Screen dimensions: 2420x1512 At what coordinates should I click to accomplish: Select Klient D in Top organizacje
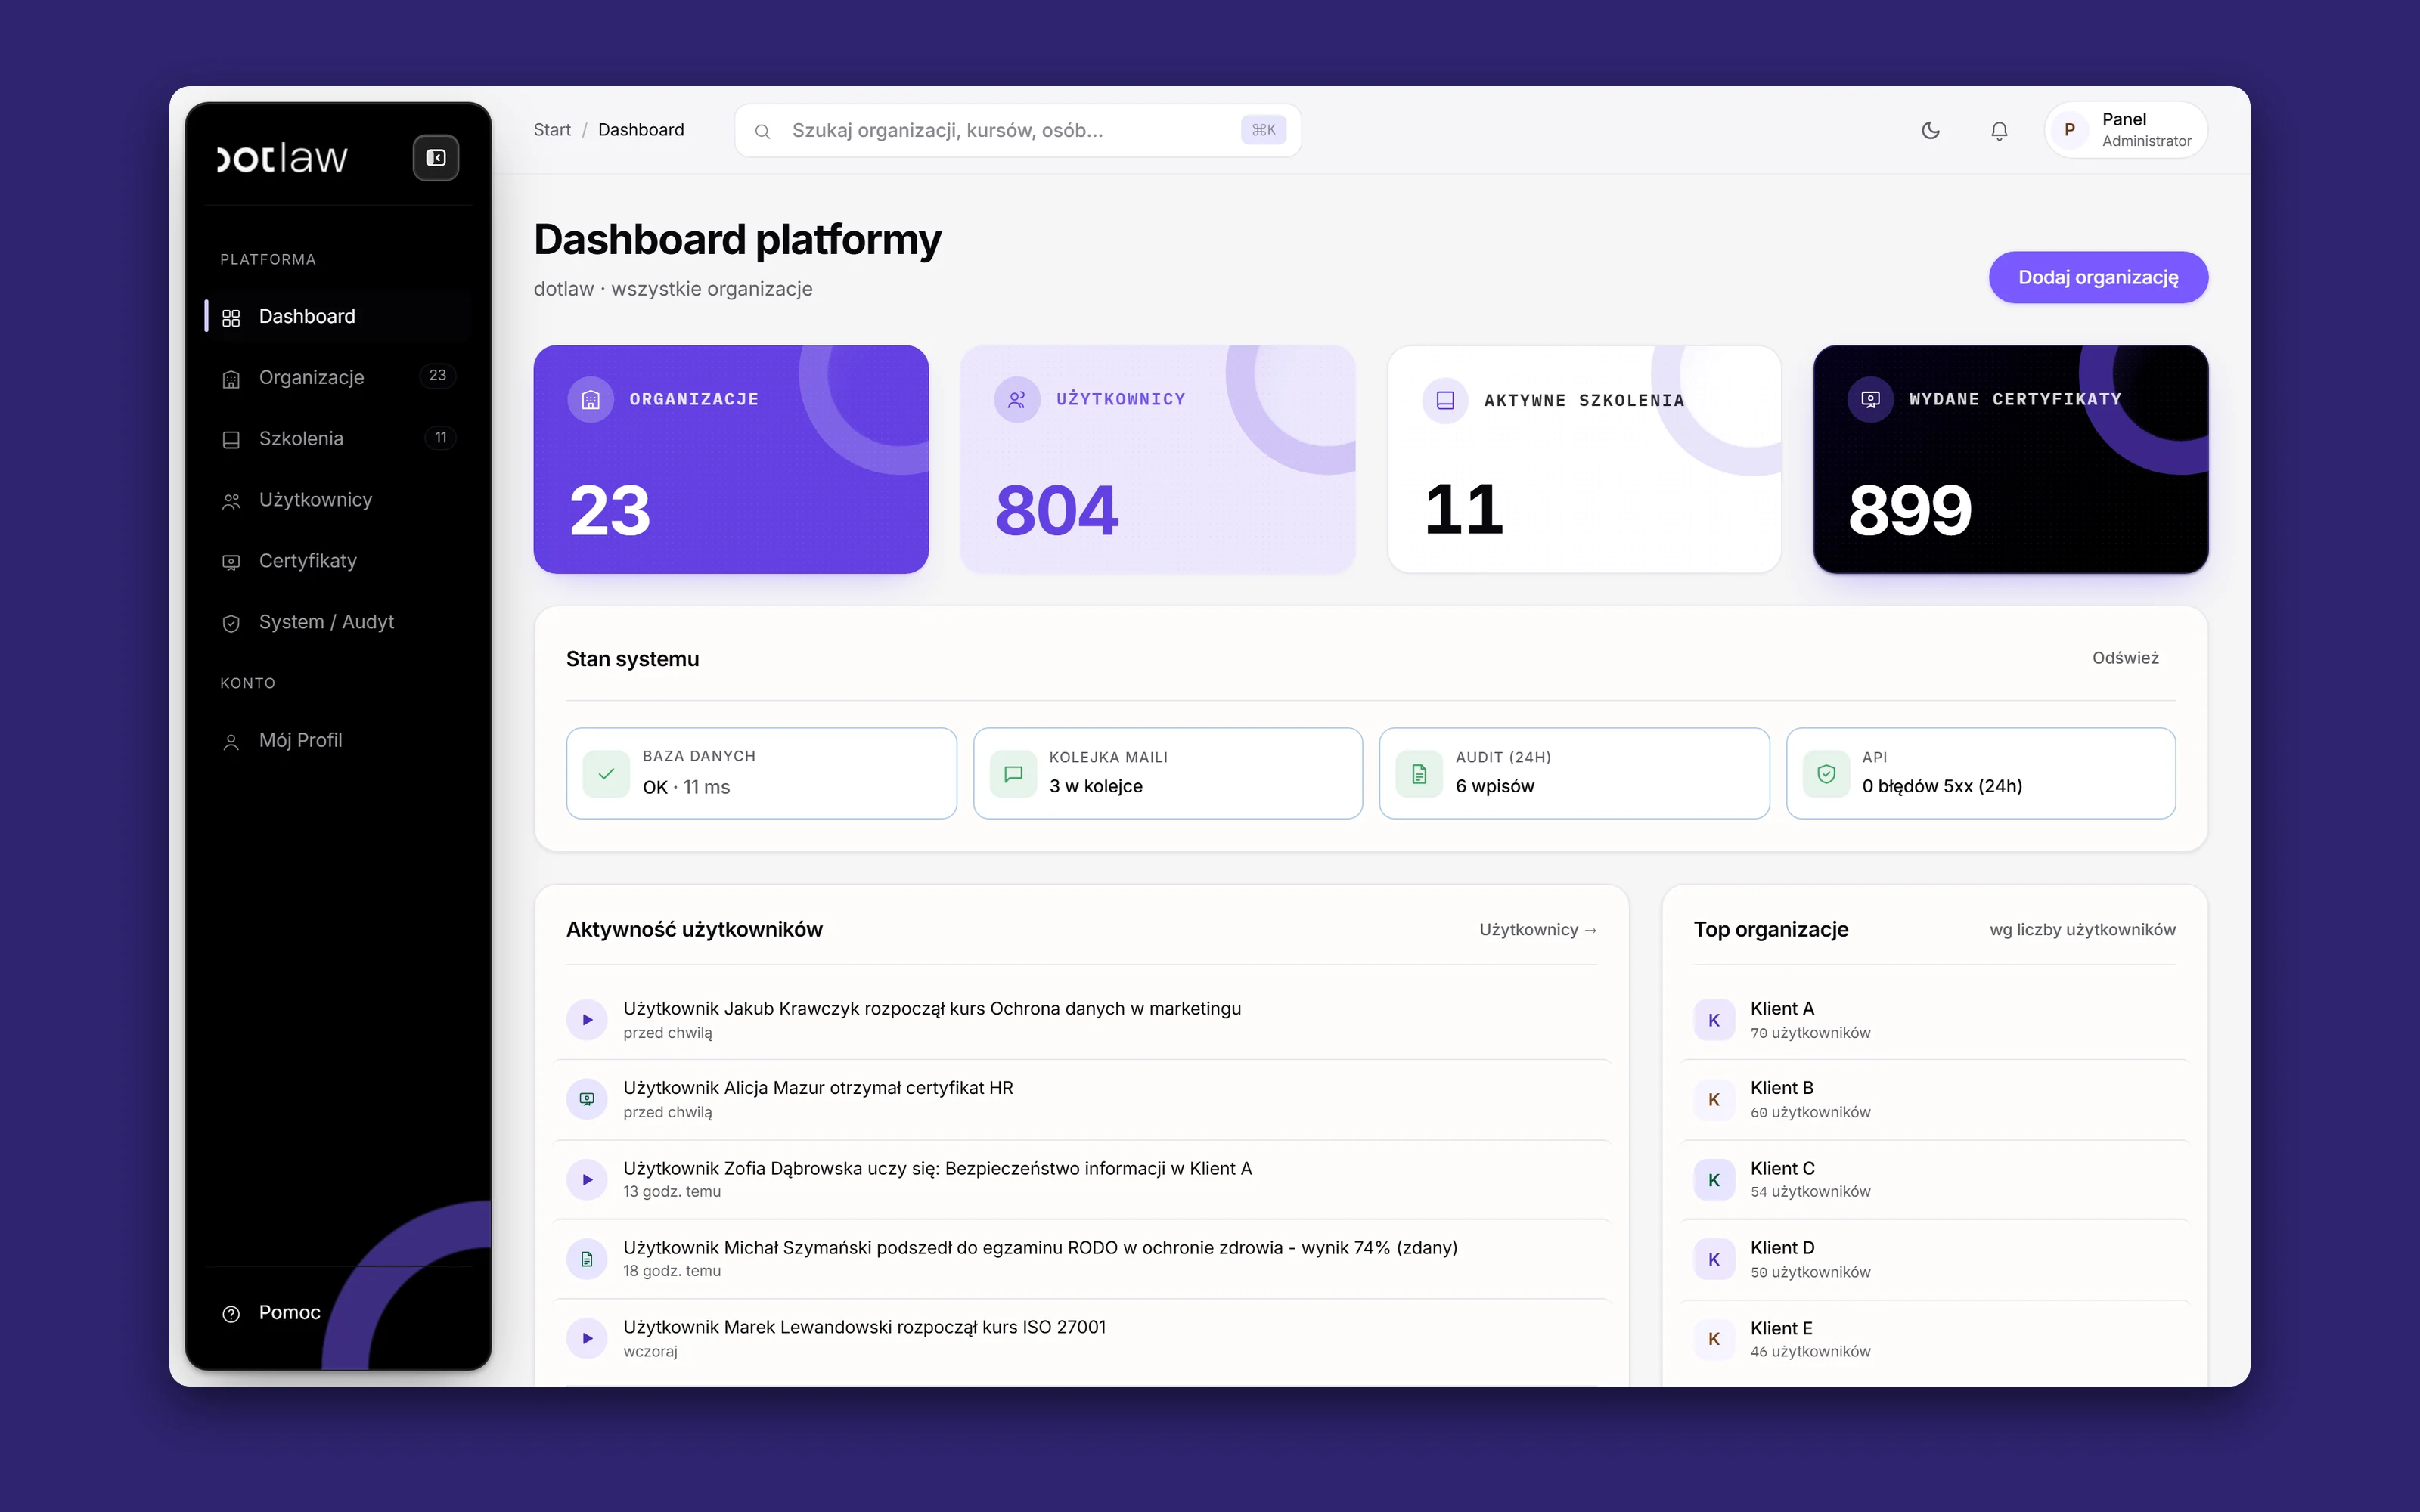click(1935, 1259)
